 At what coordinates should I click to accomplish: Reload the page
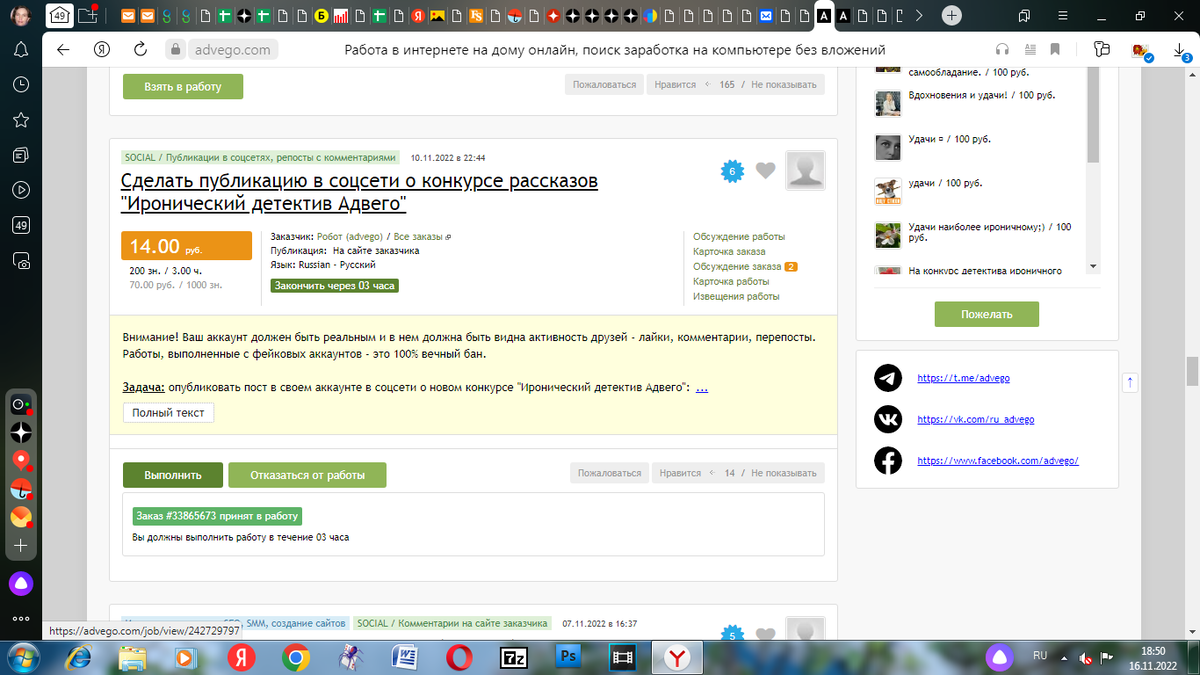pyautogui.click(x=140, y=50)
